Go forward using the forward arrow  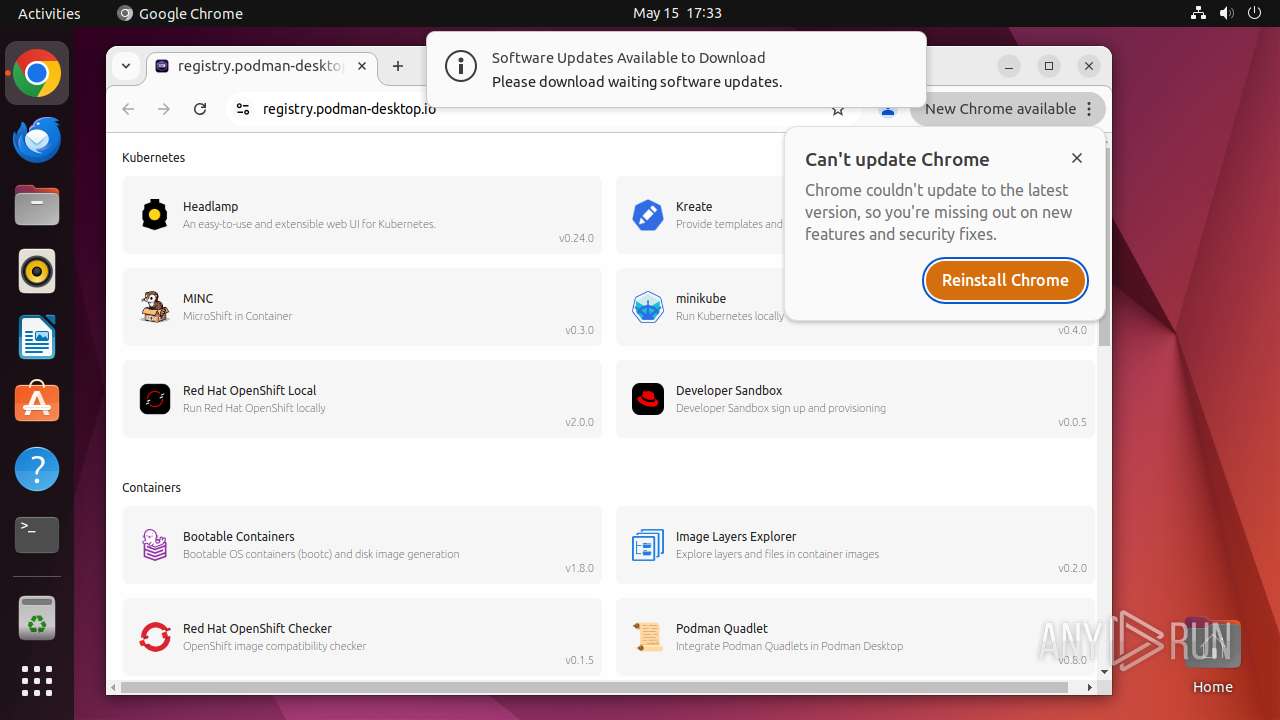click(164, 109)
